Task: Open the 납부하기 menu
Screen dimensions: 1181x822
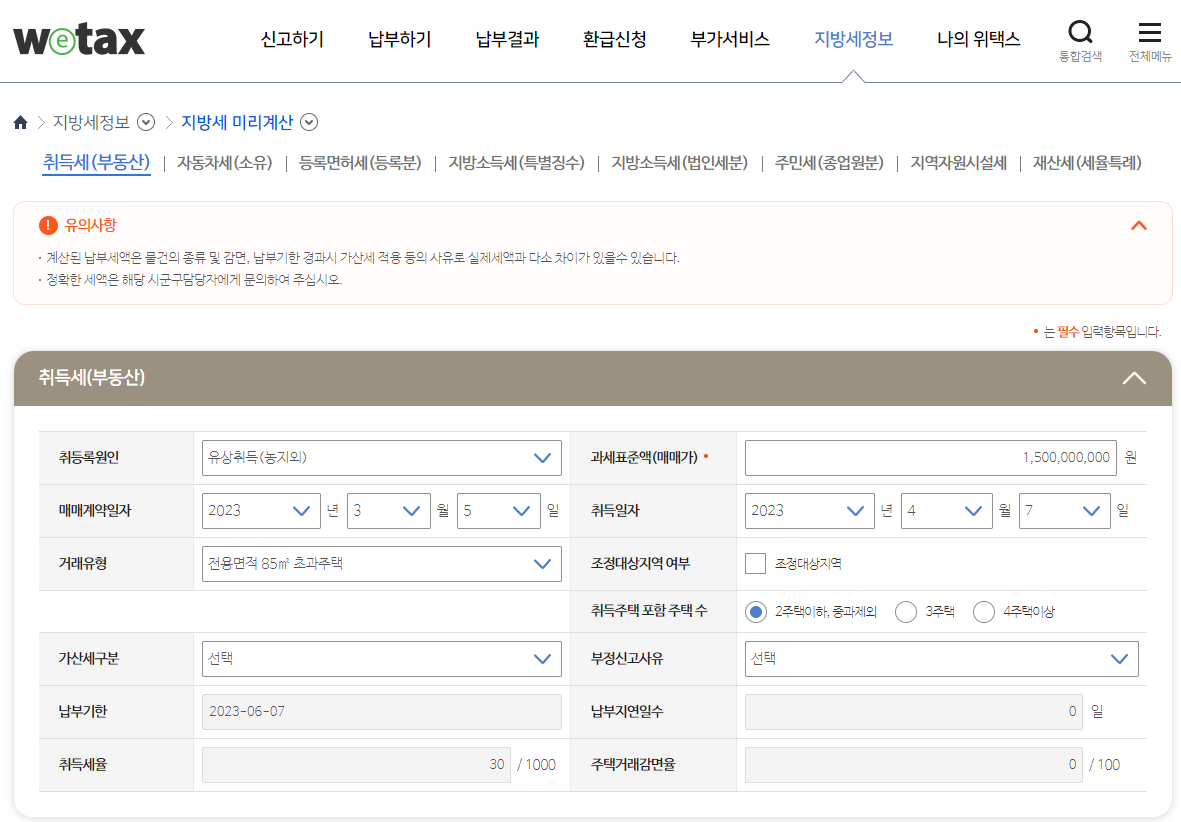Action: pos(399,39)
